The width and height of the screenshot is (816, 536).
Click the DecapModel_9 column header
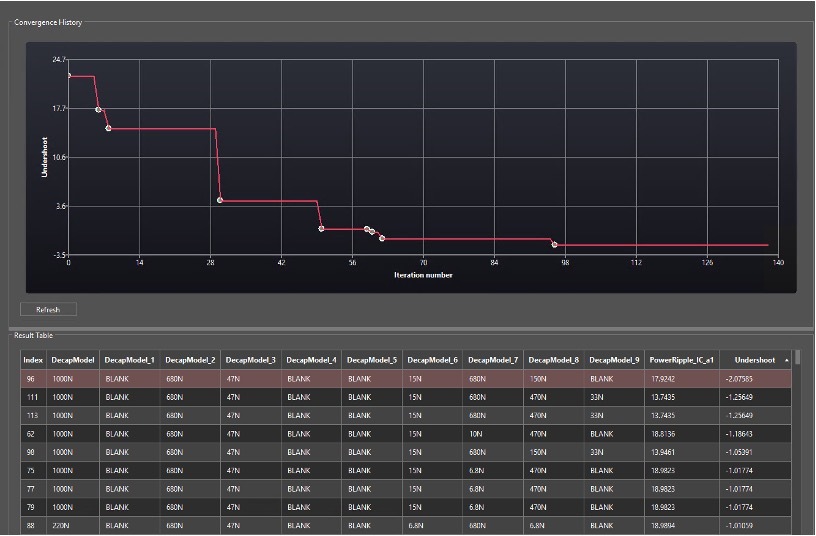point(614,360)
